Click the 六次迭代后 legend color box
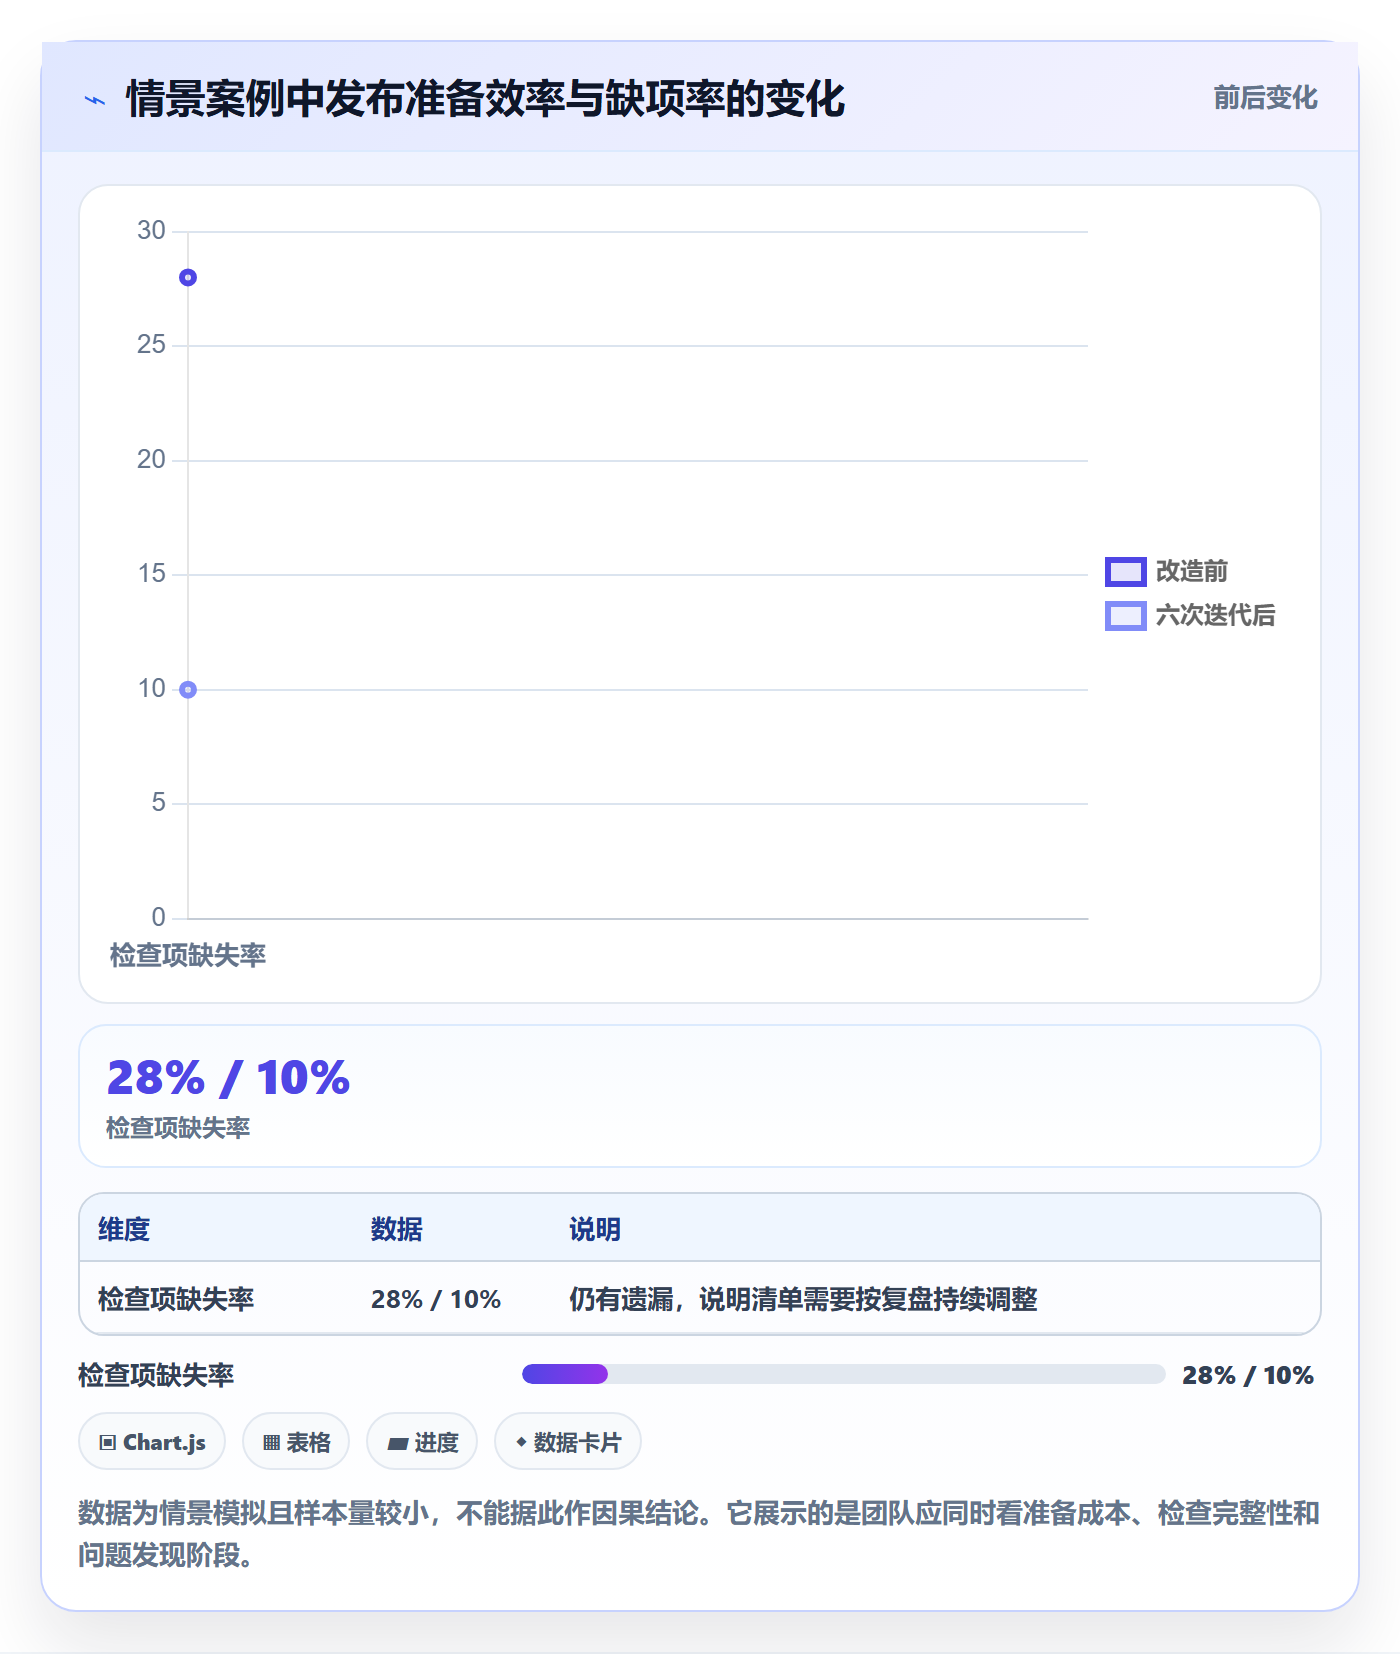 click(x=1125, y=615)
